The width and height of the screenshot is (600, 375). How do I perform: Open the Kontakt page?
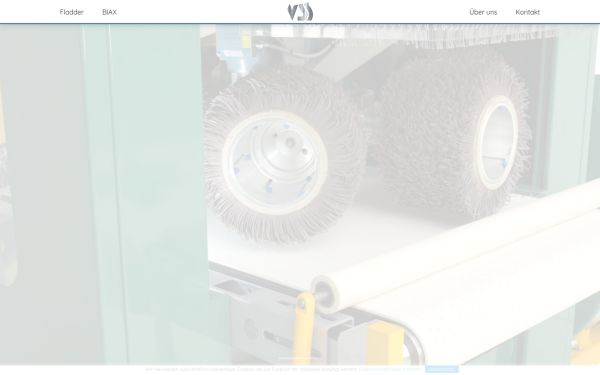click(x=527, y=12)
